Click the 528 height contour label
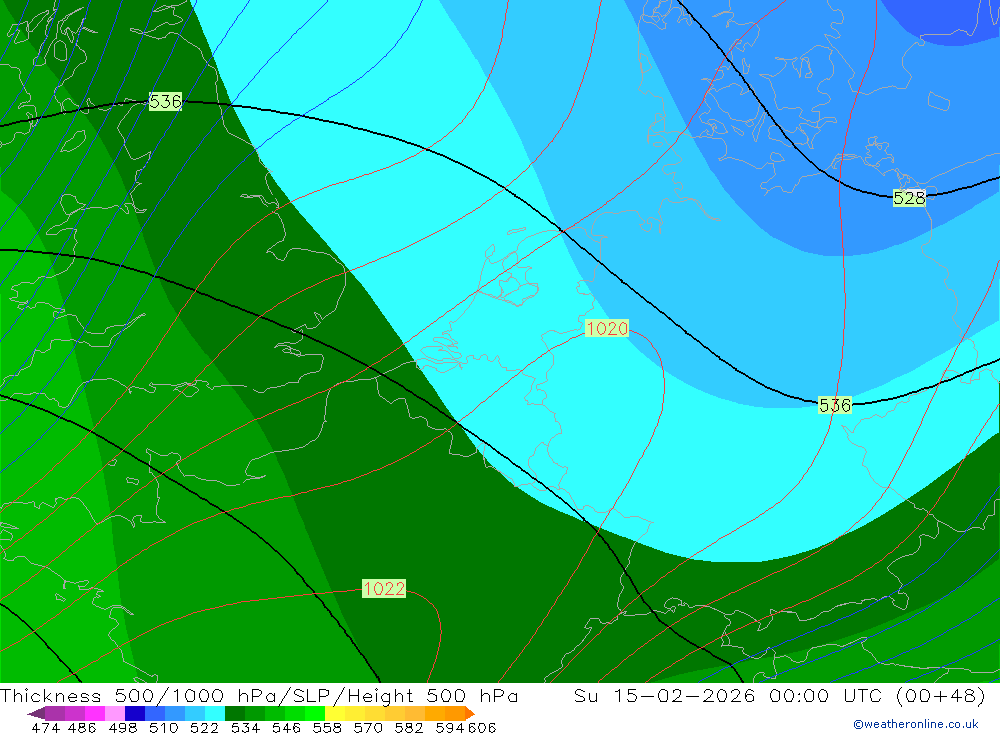 tap(909, 198)
